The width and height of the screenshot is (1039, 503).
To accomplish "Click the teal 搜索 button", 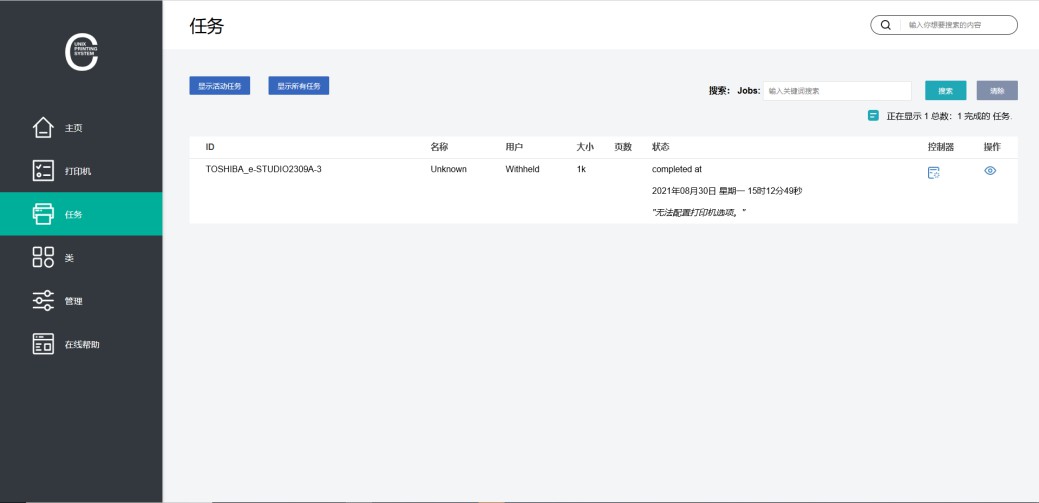I will click(945, 91).
